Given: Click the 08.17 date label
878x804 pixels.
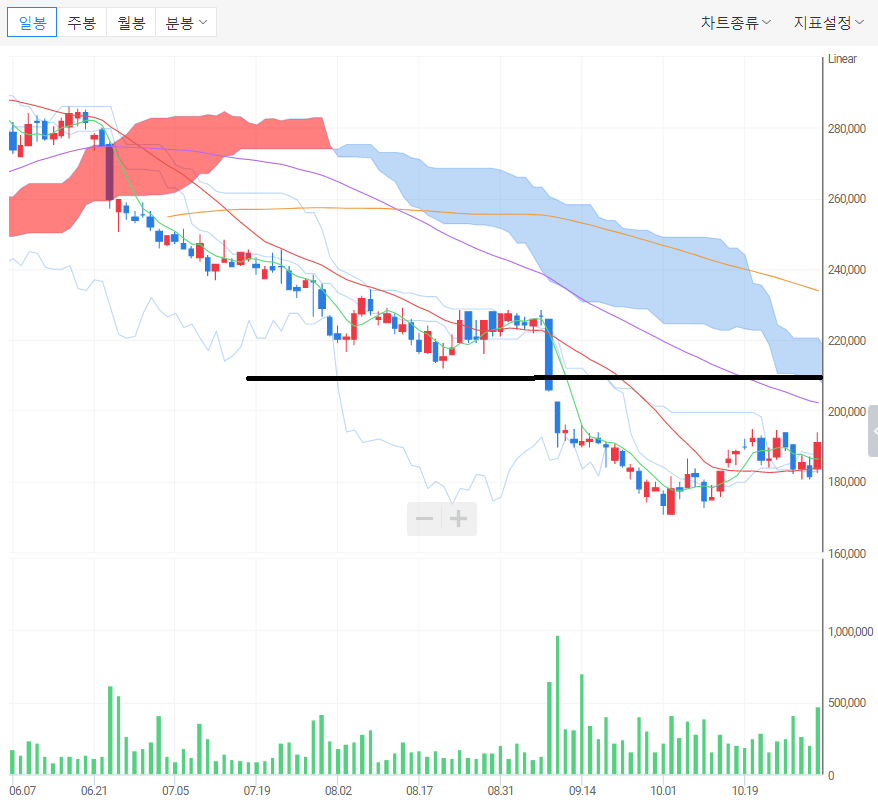Looking at the screenshot, I should click(419, 791).
